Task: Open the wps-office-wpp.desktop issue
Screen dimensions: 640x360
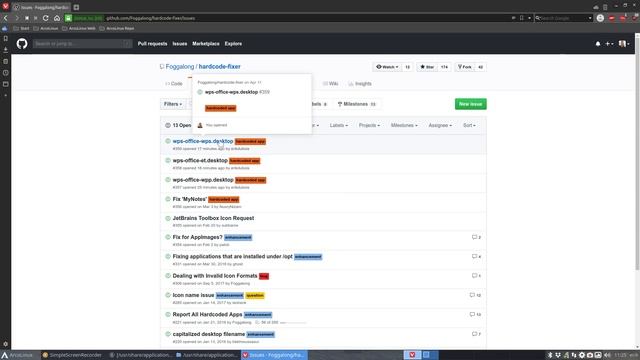Action: (x=203, y=180)
